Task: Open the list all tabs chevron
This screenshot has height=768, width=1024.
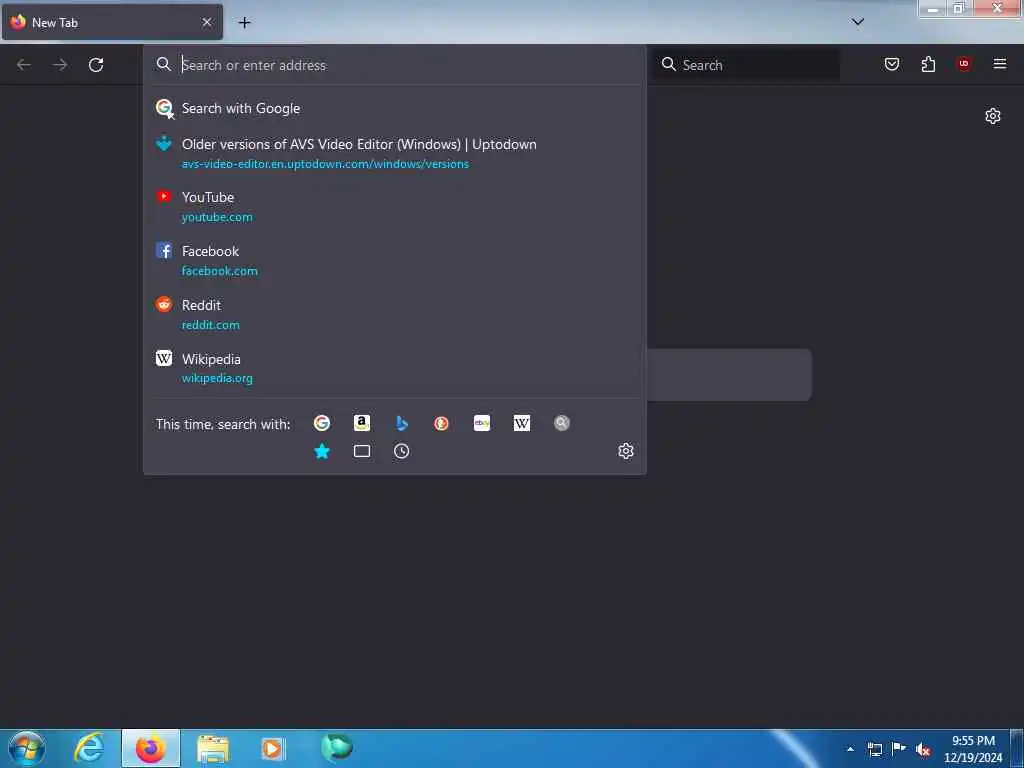Action: pyautogui.click(x=858, y=22)
